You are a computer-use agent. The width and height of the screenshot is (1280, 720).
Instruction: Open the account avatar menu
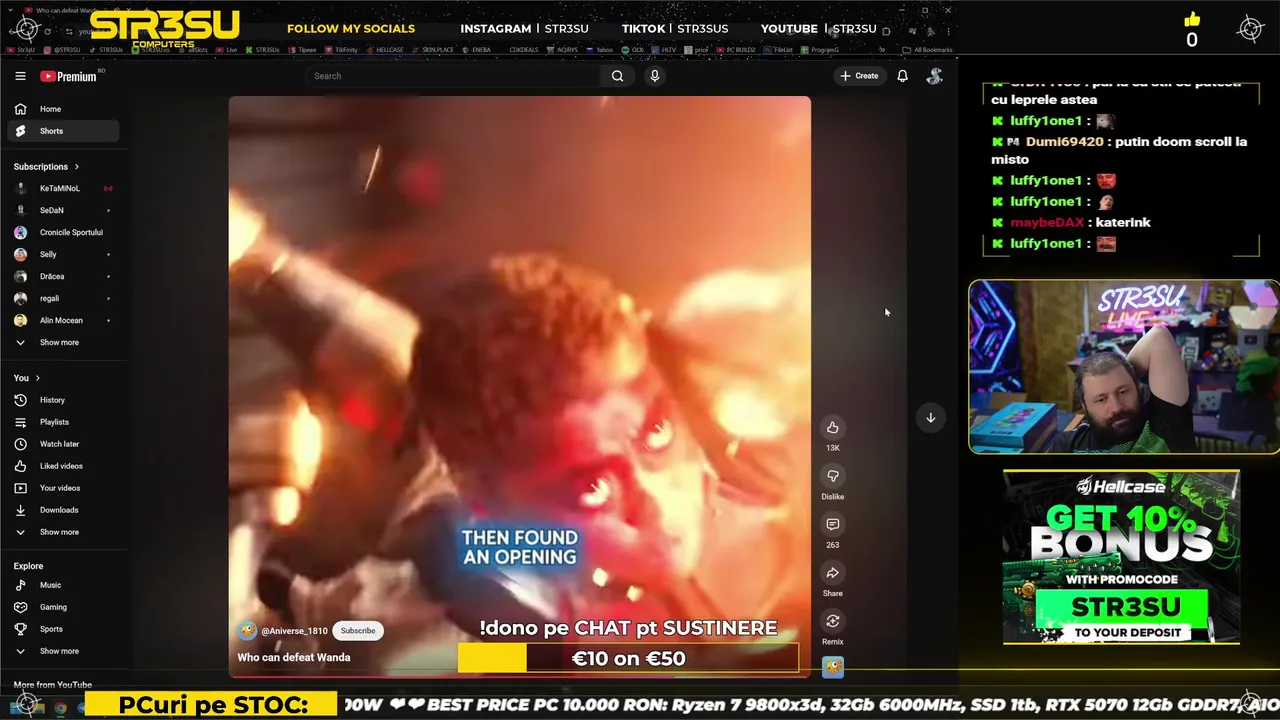click(934, 76)
